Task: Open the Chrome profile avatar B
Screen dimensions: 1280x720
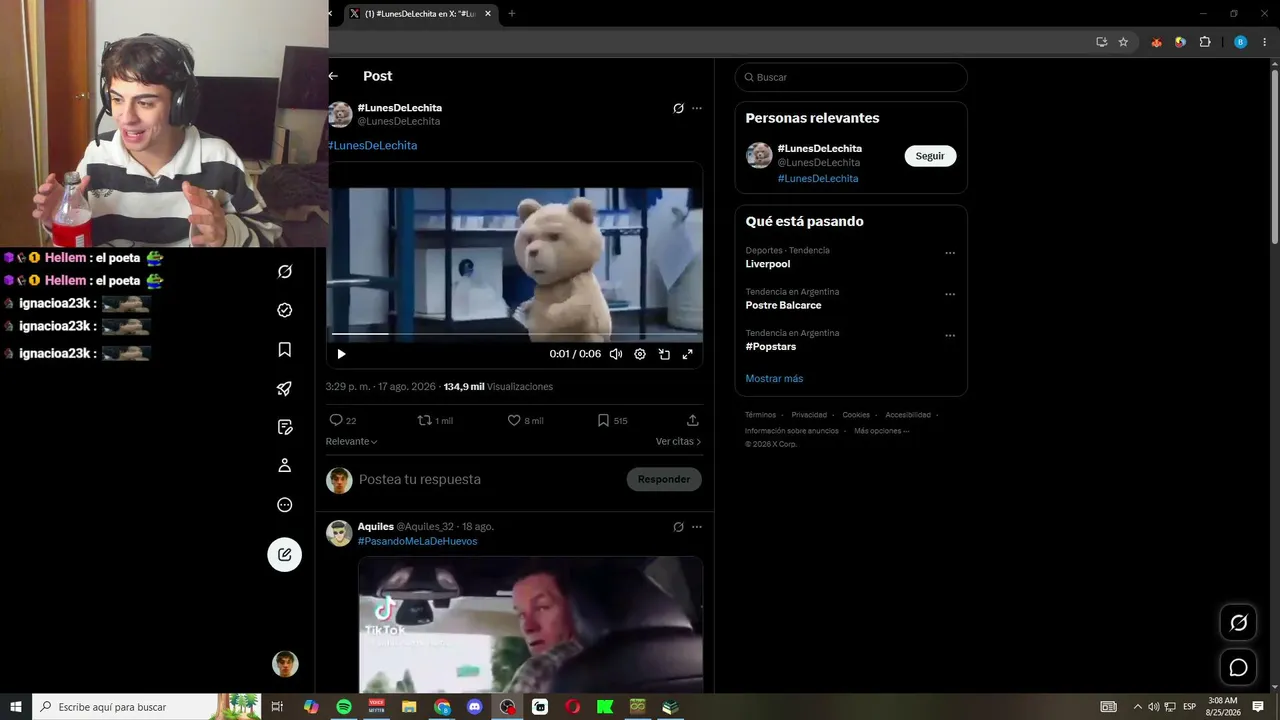Action: click(1241, 42)
